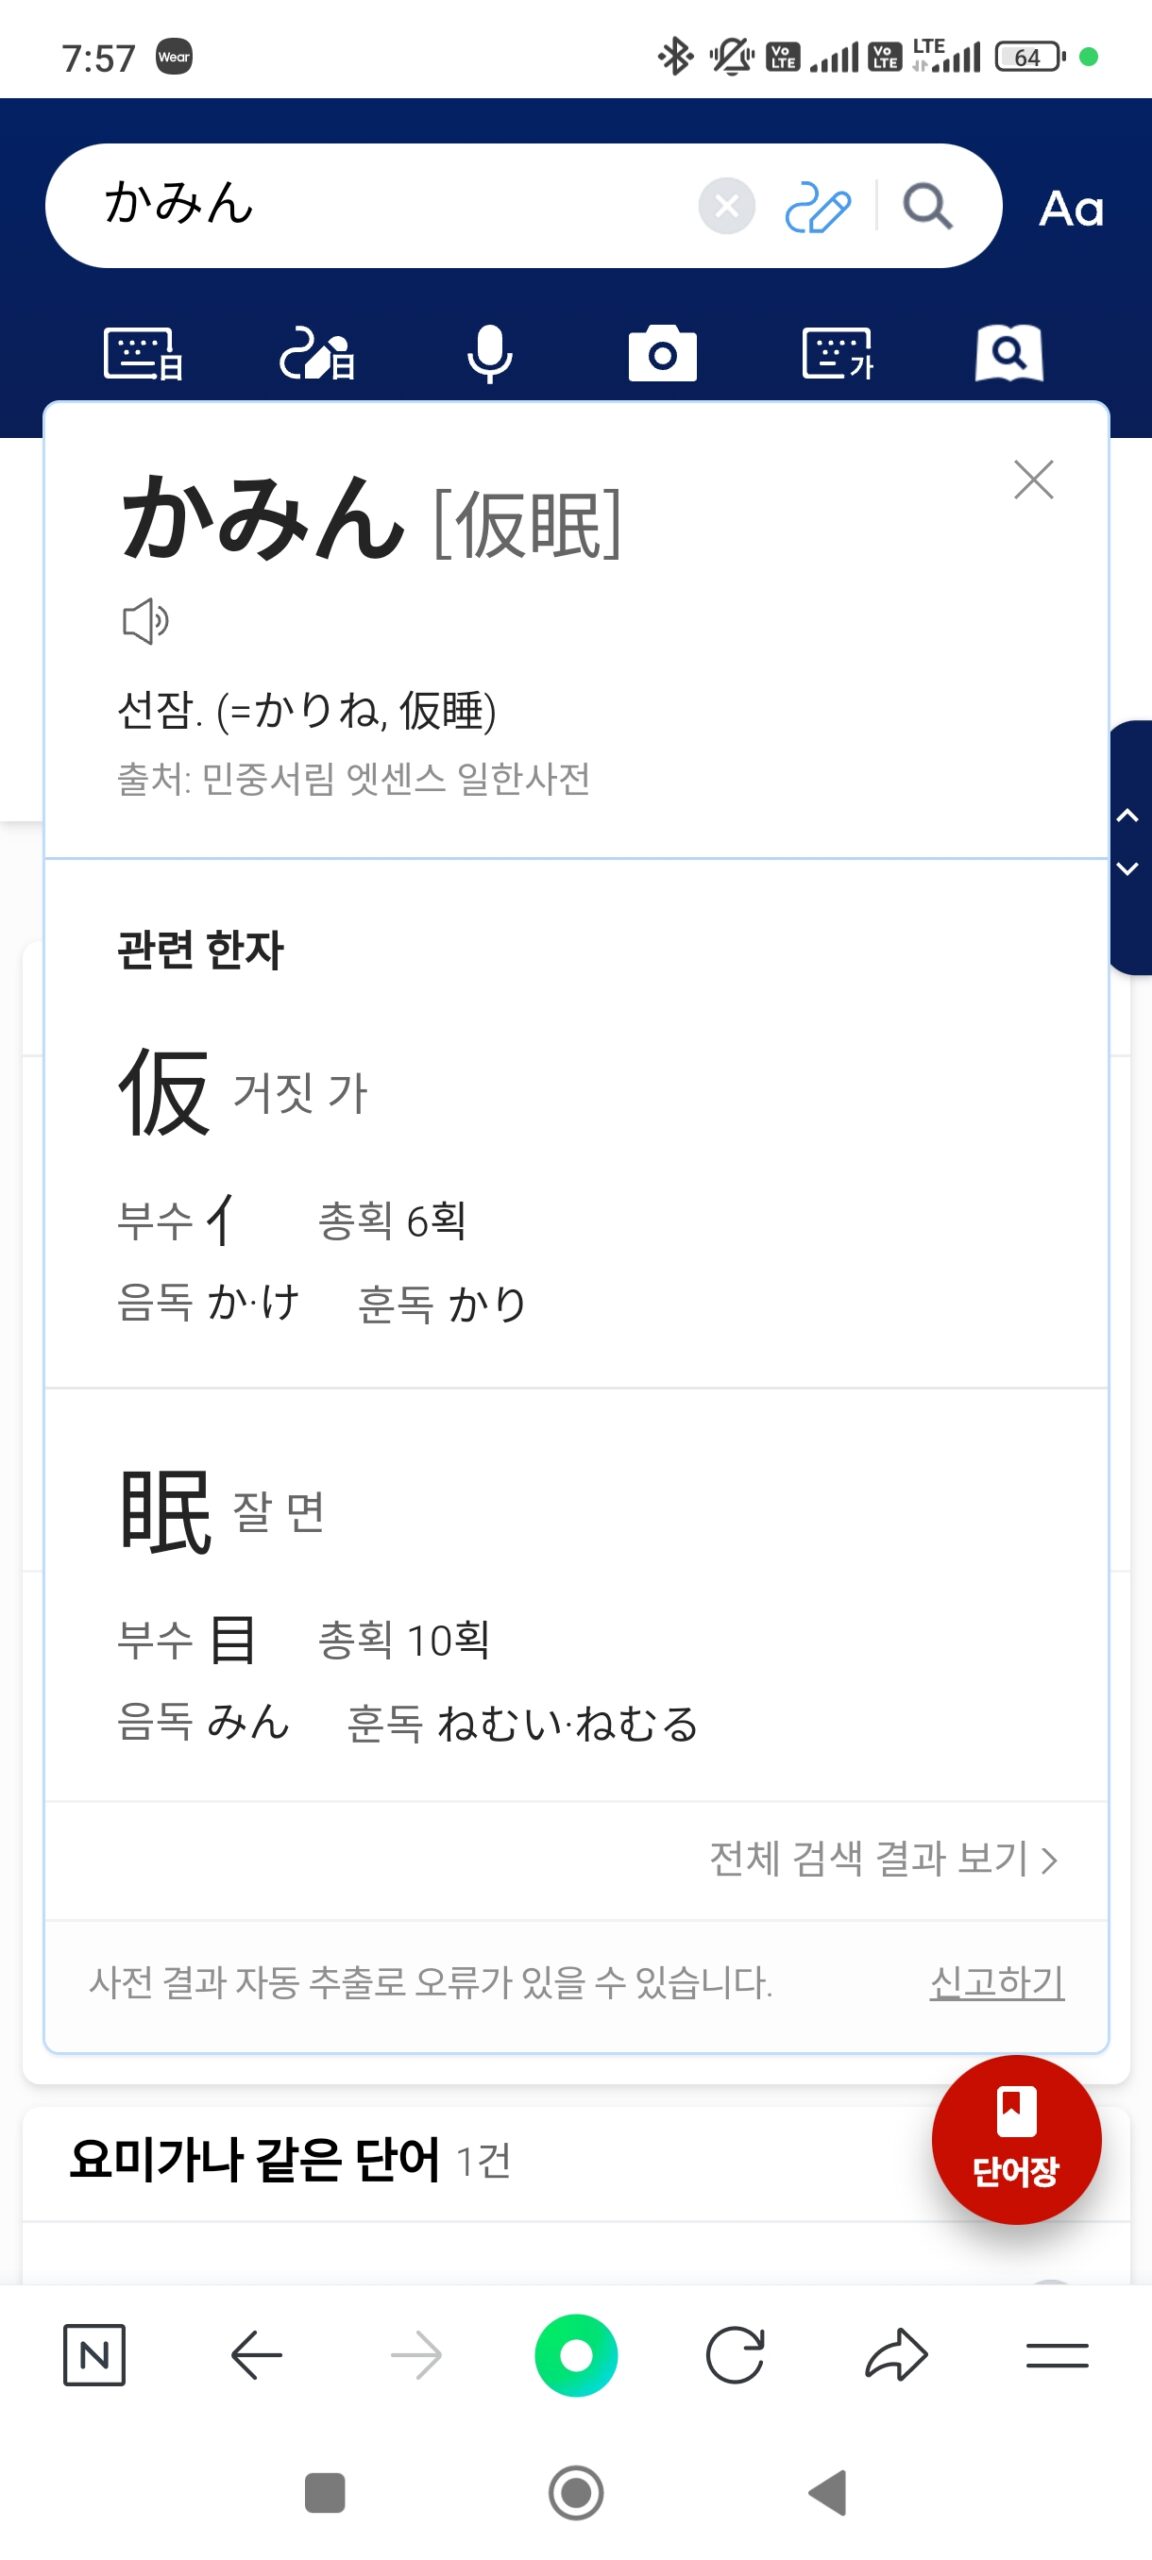Tap the magnifier search icon
1152x2560 pixels.
pyautogui.click(x=927, y=207)
